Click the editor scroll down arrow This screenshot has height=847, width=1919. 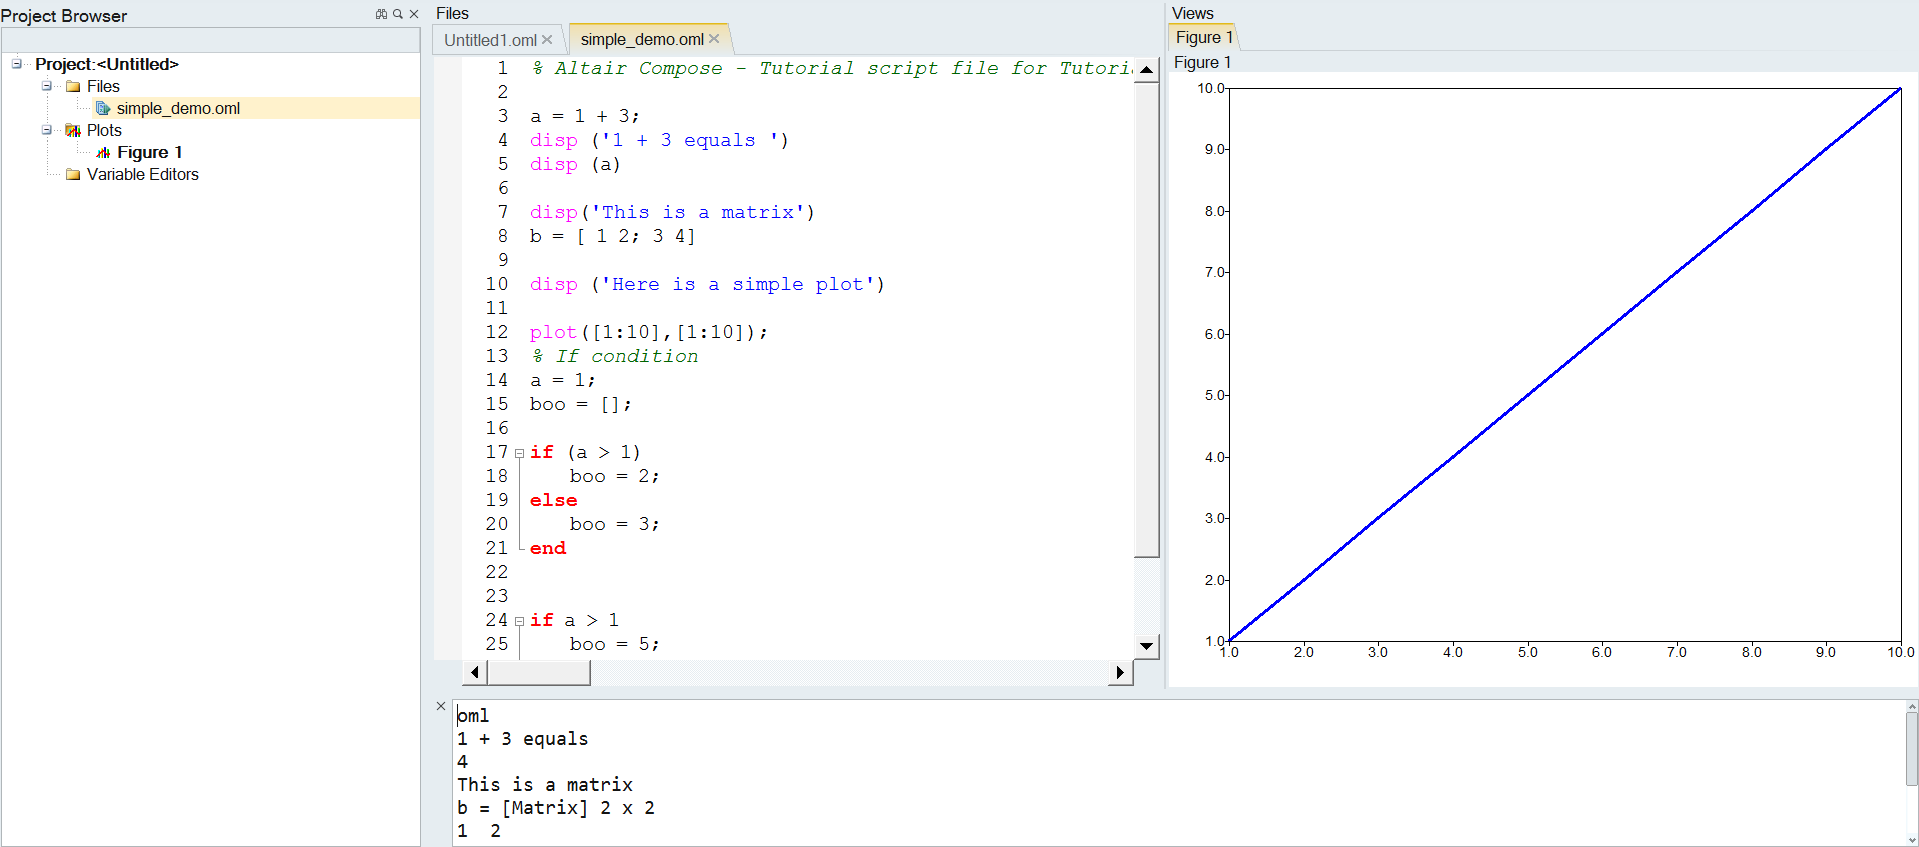pos(1146,646)
